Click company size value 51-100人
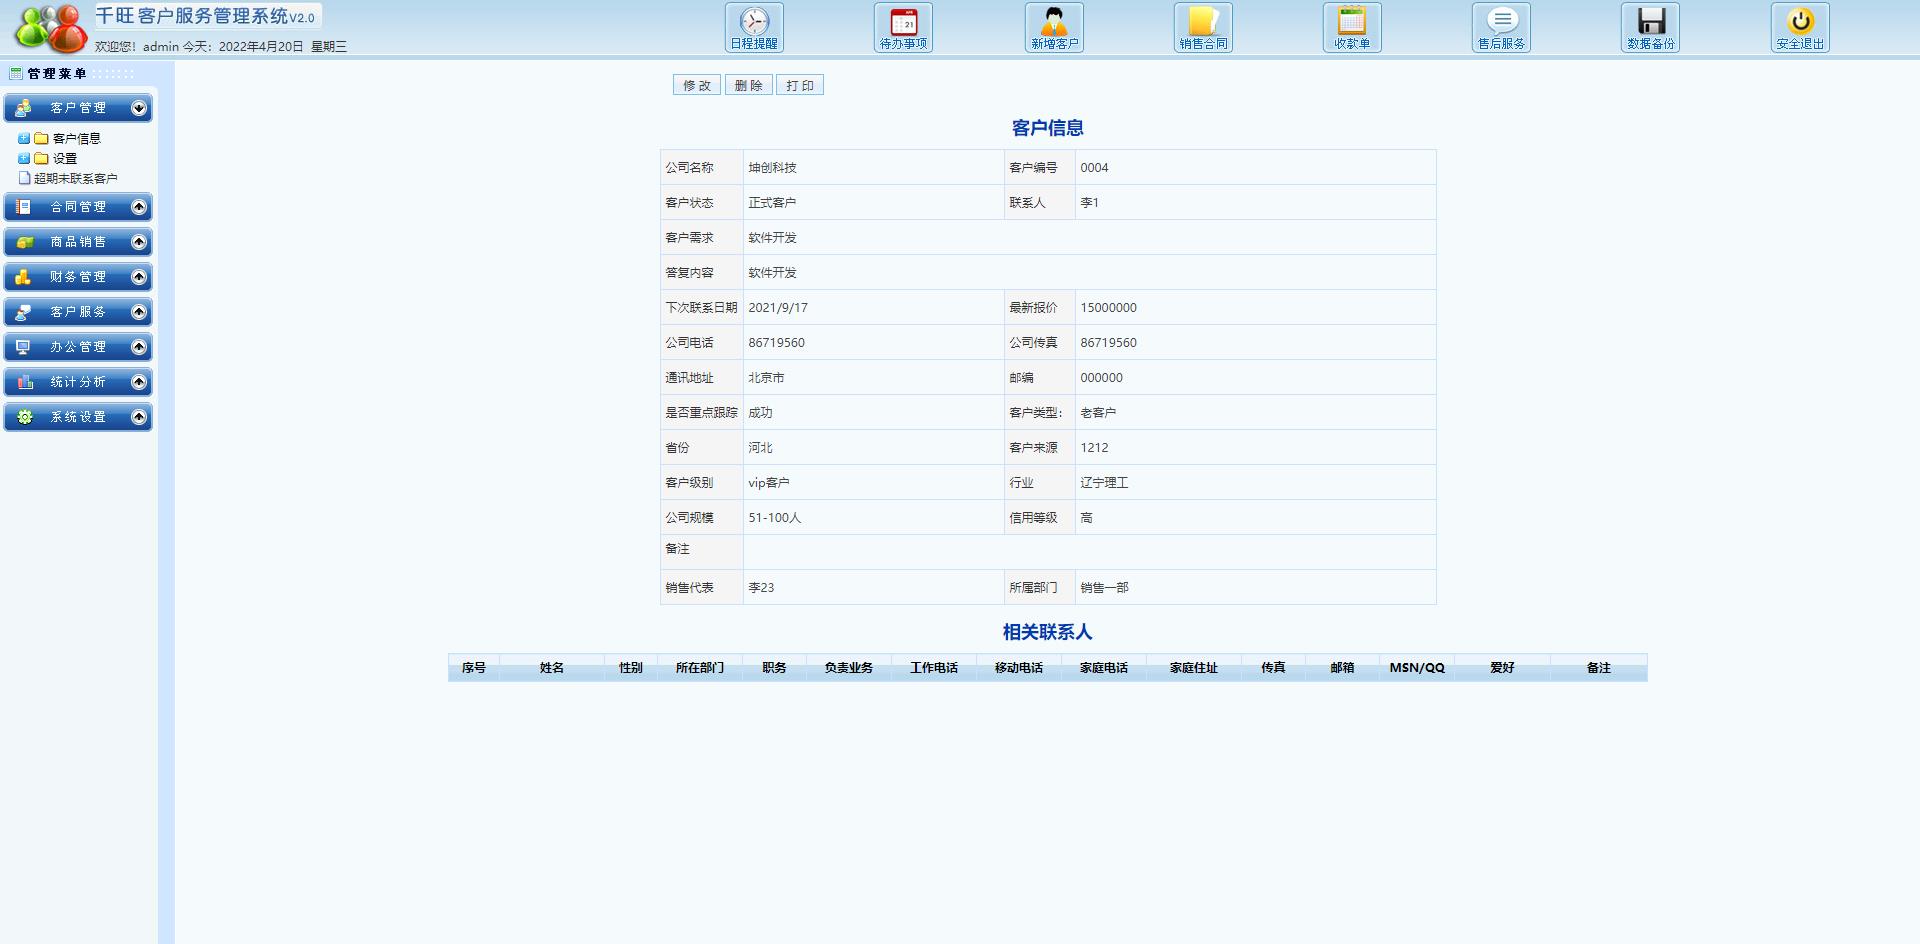Image resolution: width=1920 pixels, height=944 pixels. 775,518
